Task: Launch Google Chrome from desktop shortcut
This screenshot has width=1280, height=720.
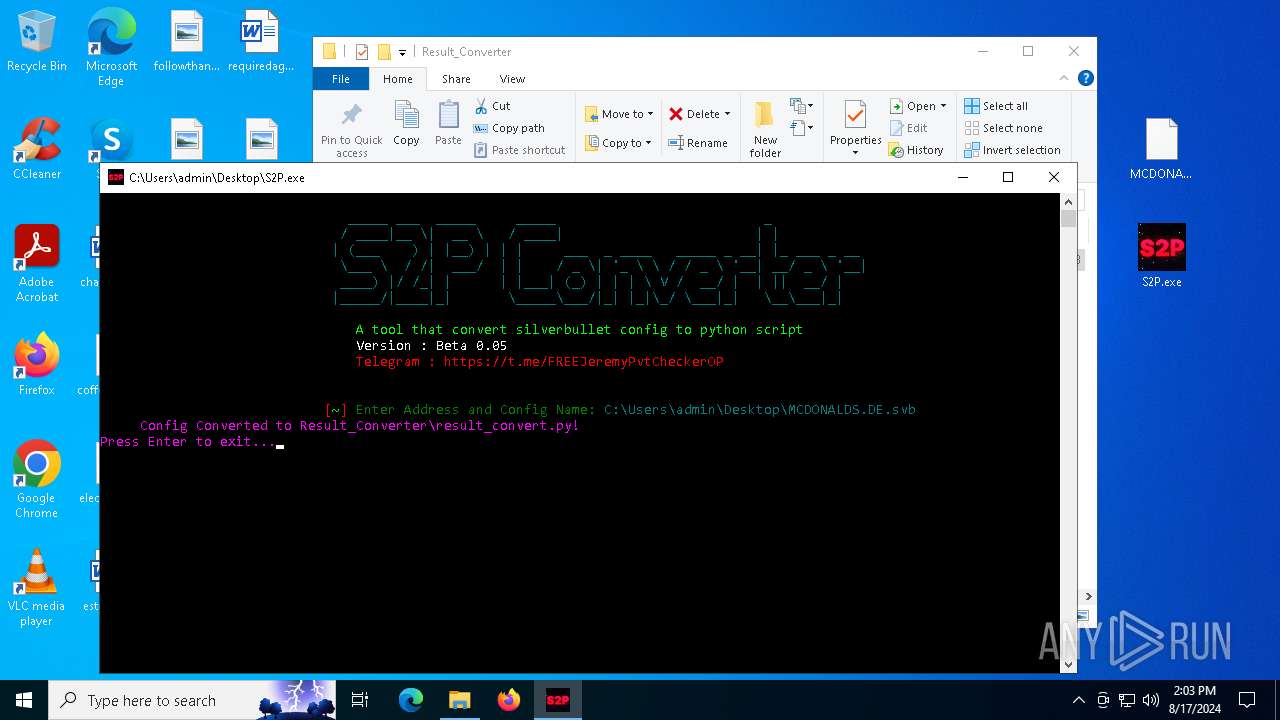Action: coord(37,480)
